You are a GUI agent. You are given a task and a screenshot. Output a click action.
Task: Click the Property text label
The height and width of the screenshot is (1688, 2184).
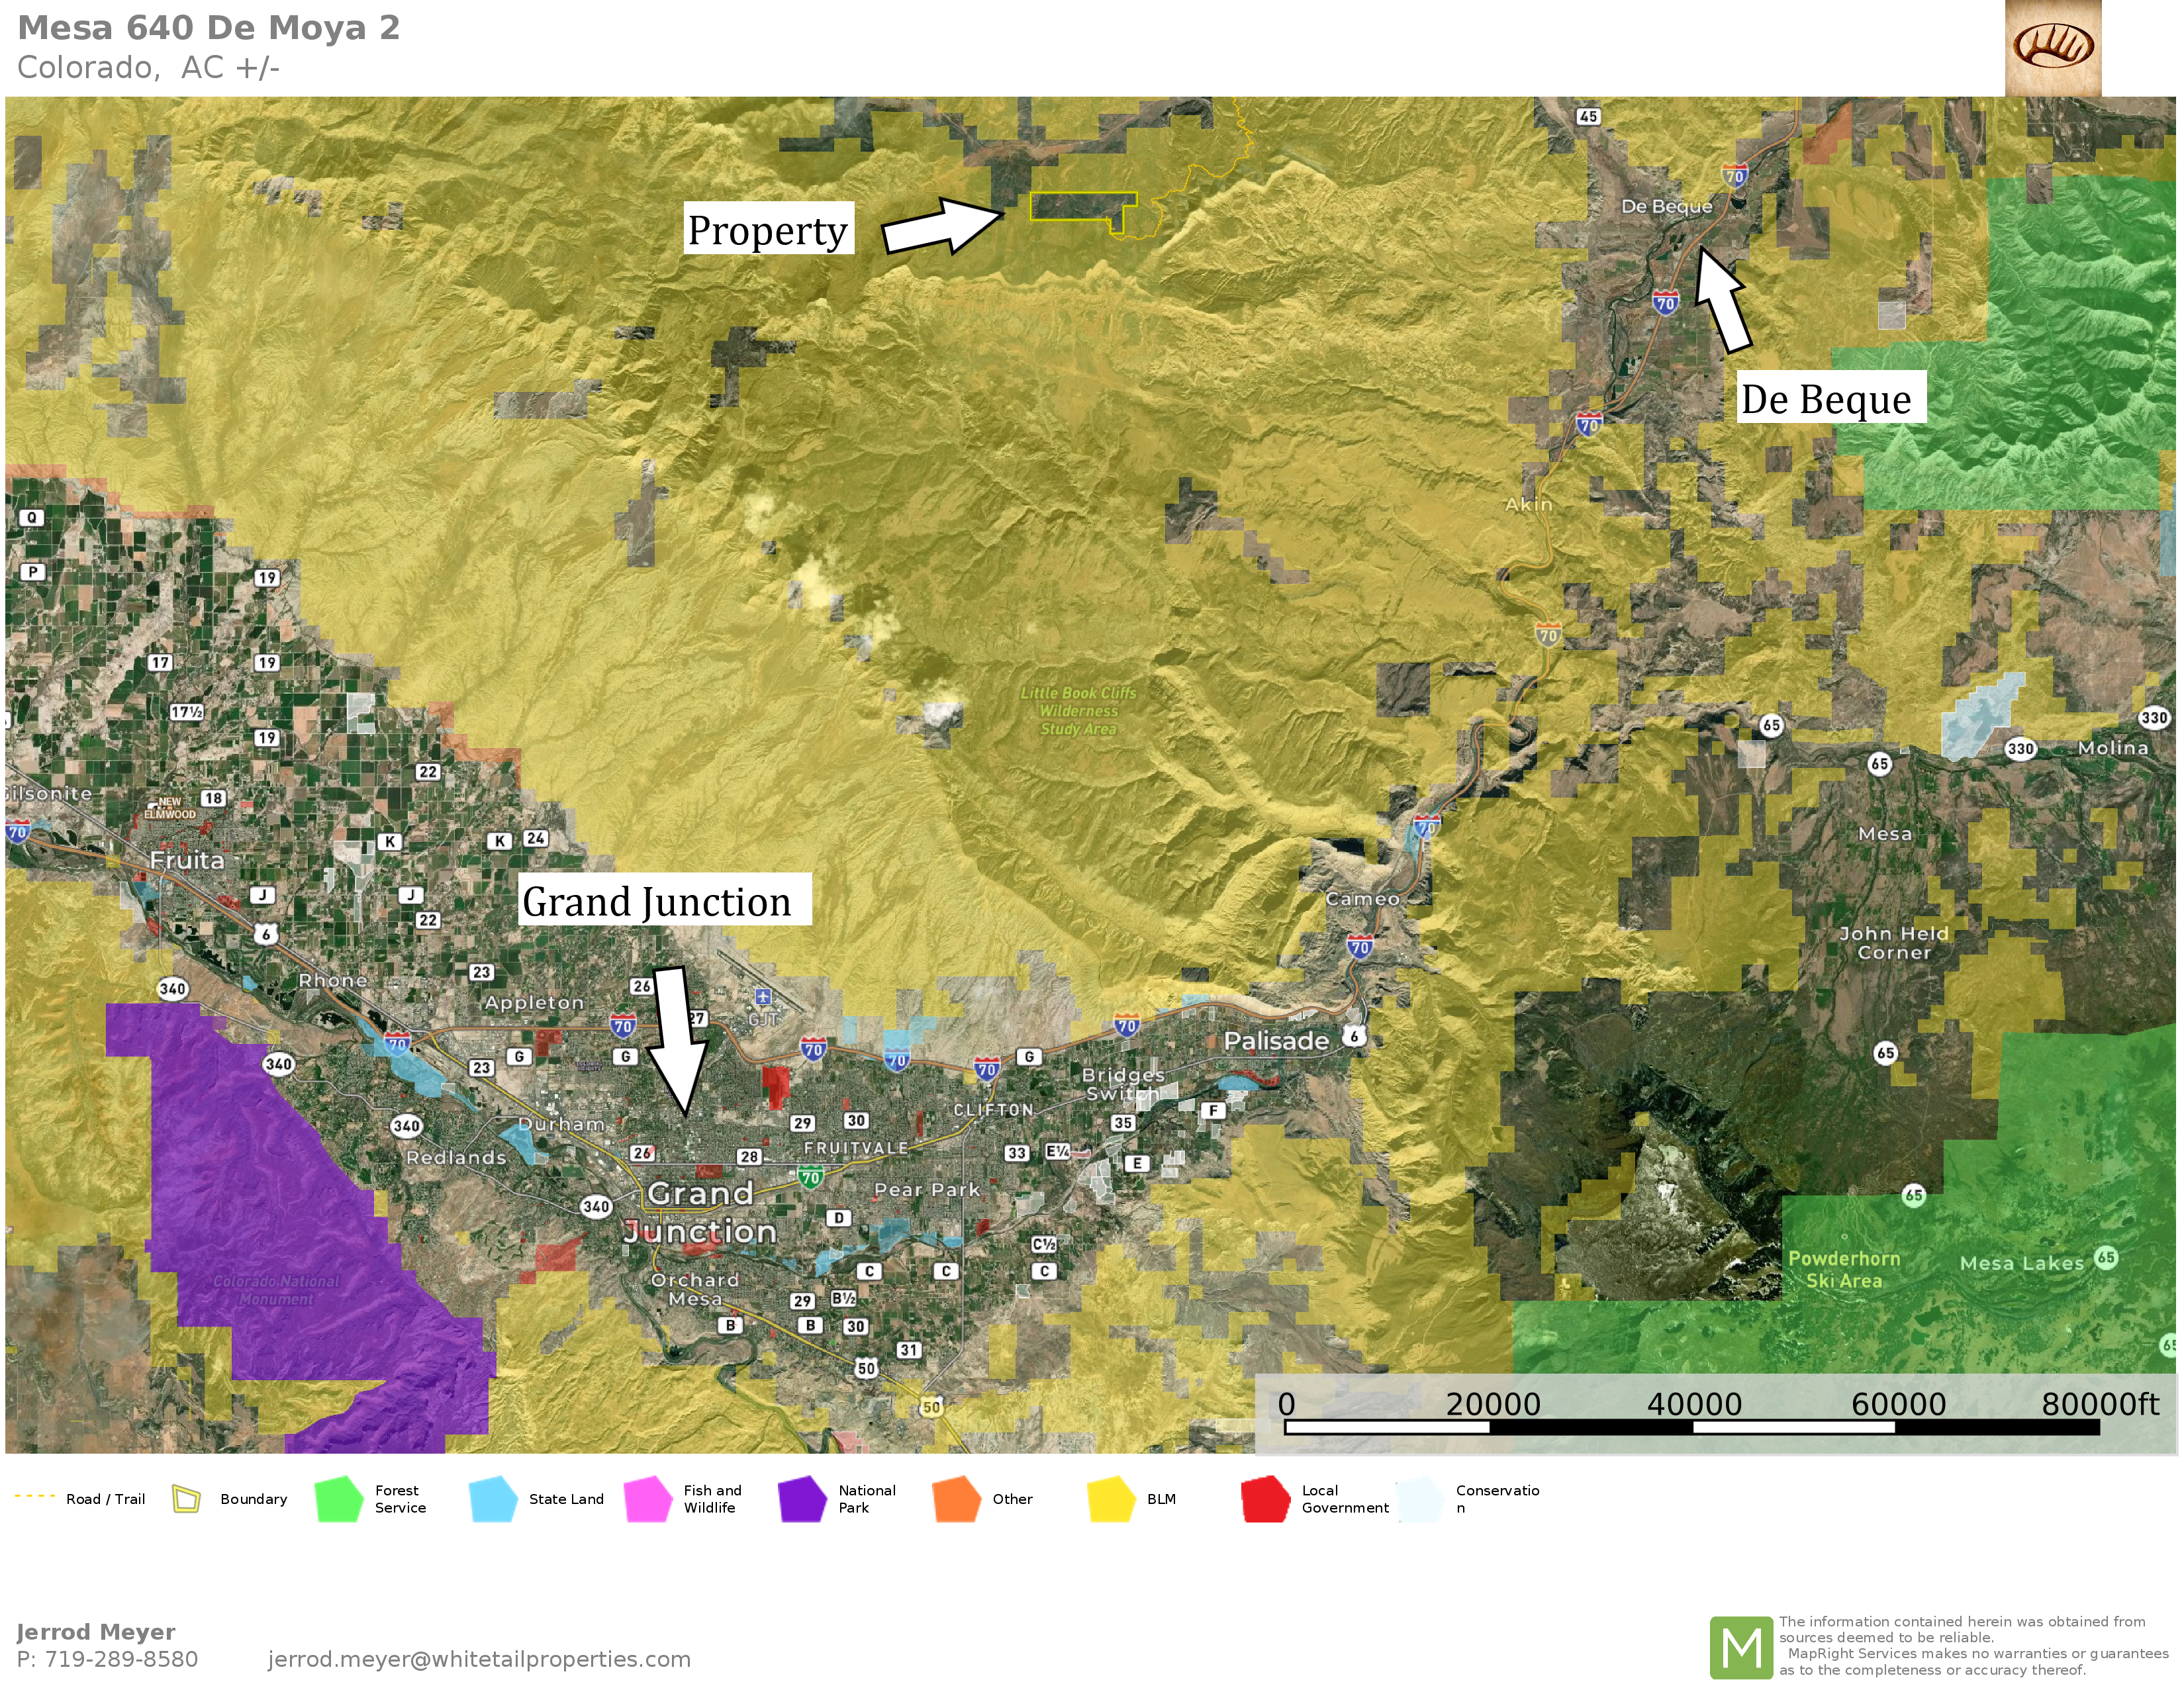tap(768, 229)
